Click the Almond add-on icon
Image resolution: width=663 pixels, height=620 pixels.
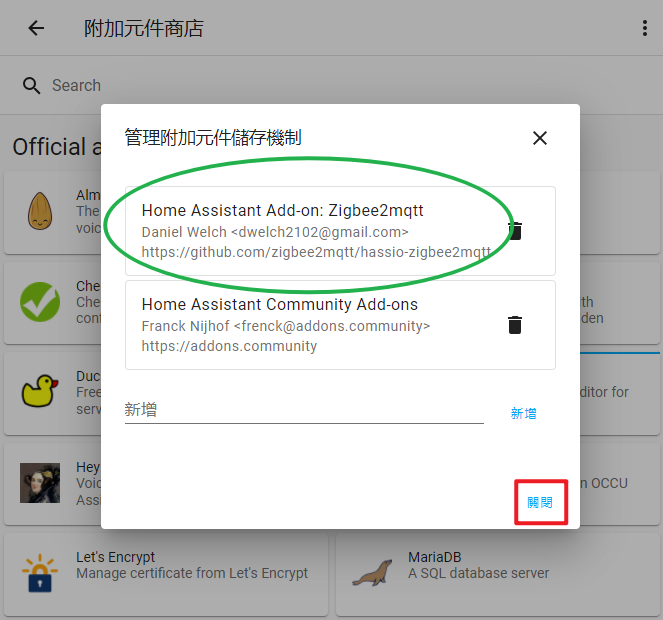(40, 211)
